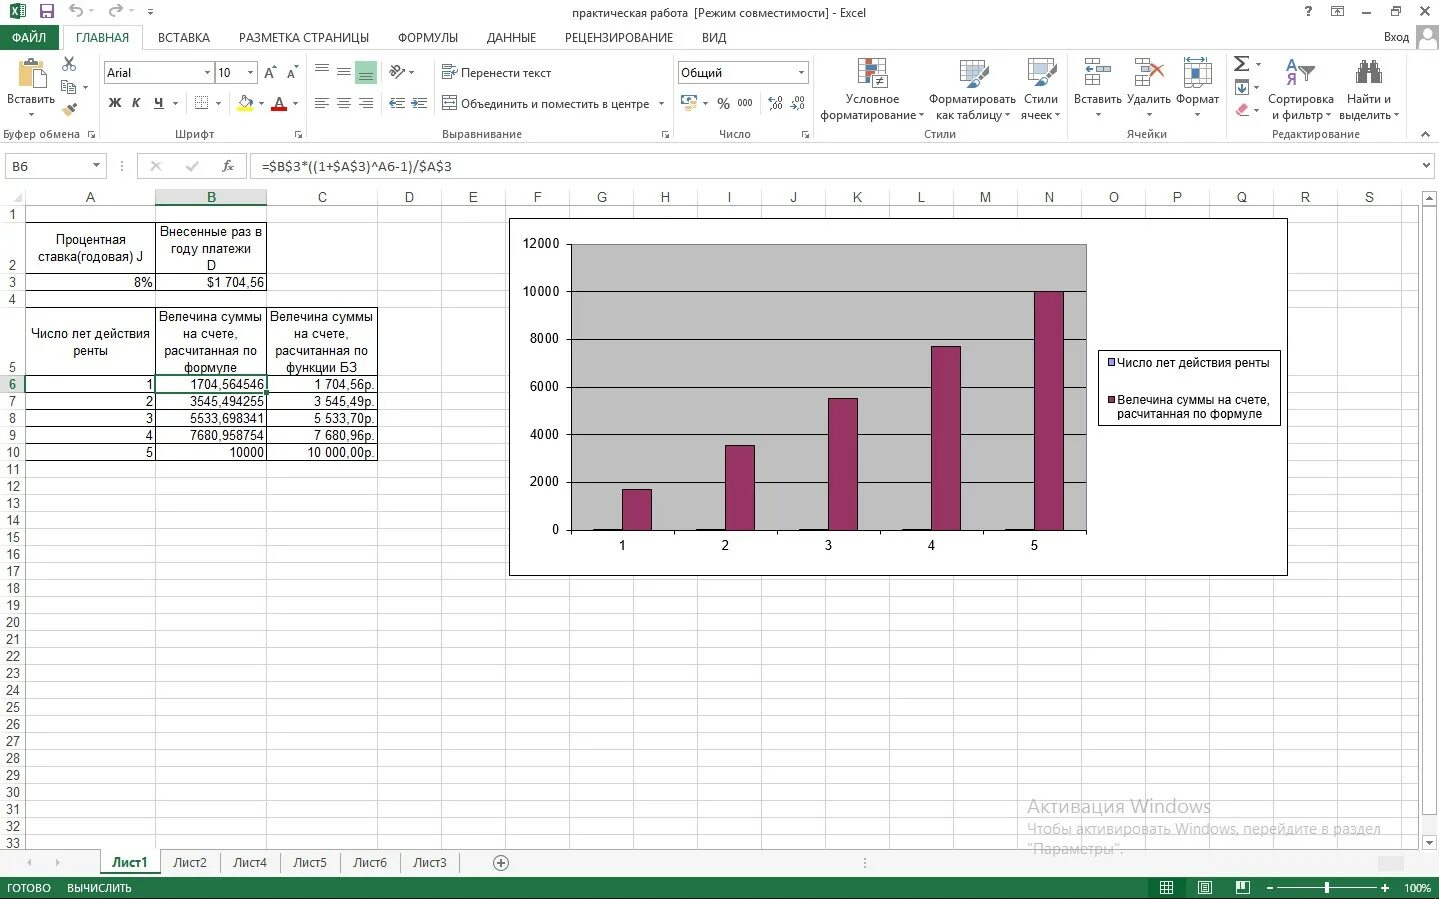This screenshot has height=899, width=1439.
Task: Switch to Лист2 sheet tab
Action: pos(190,862)
